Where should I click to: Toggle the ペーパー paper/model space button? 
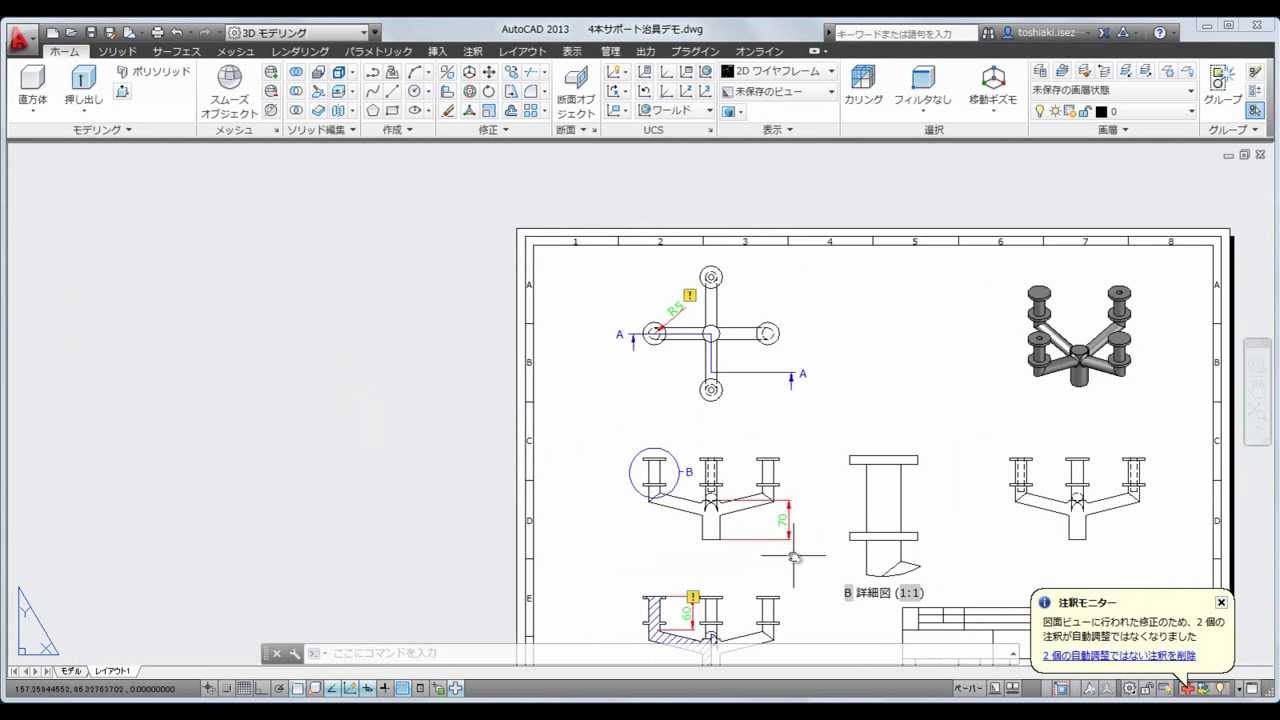click(x=969, y=688)
